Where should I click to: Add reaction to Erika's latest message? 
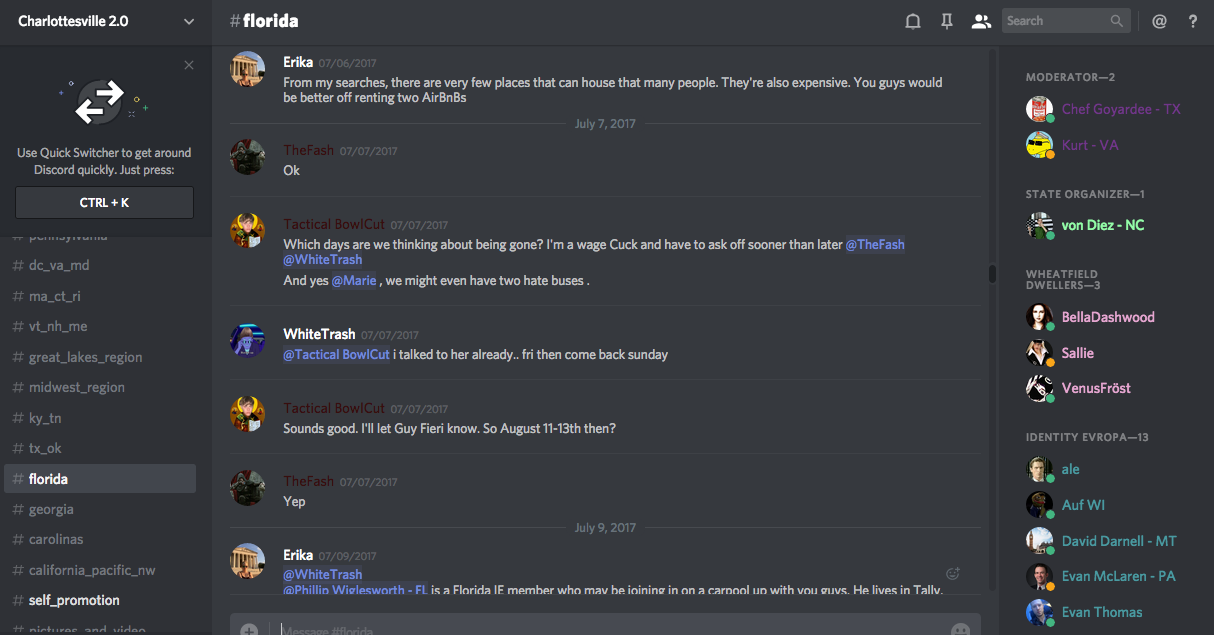click(x=953, y=573)
